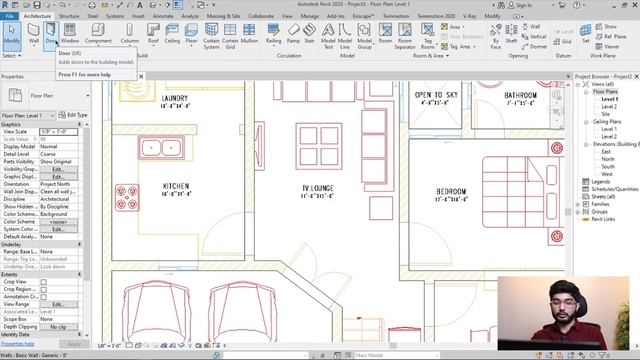Select the Model Text tool
The height and width of the screenshot is (360, 640).
tap(328, 36)
